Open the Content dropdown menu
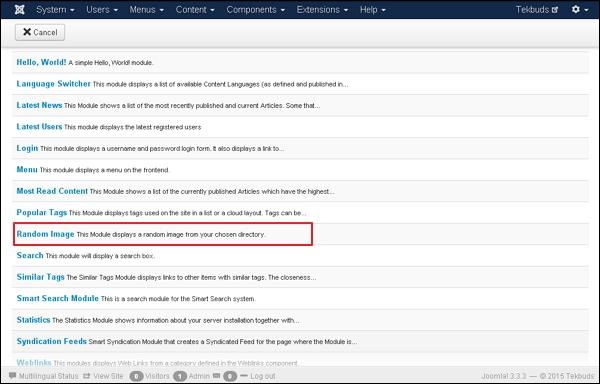This screenshot has width=600, height=384. (x=195, y=10)
